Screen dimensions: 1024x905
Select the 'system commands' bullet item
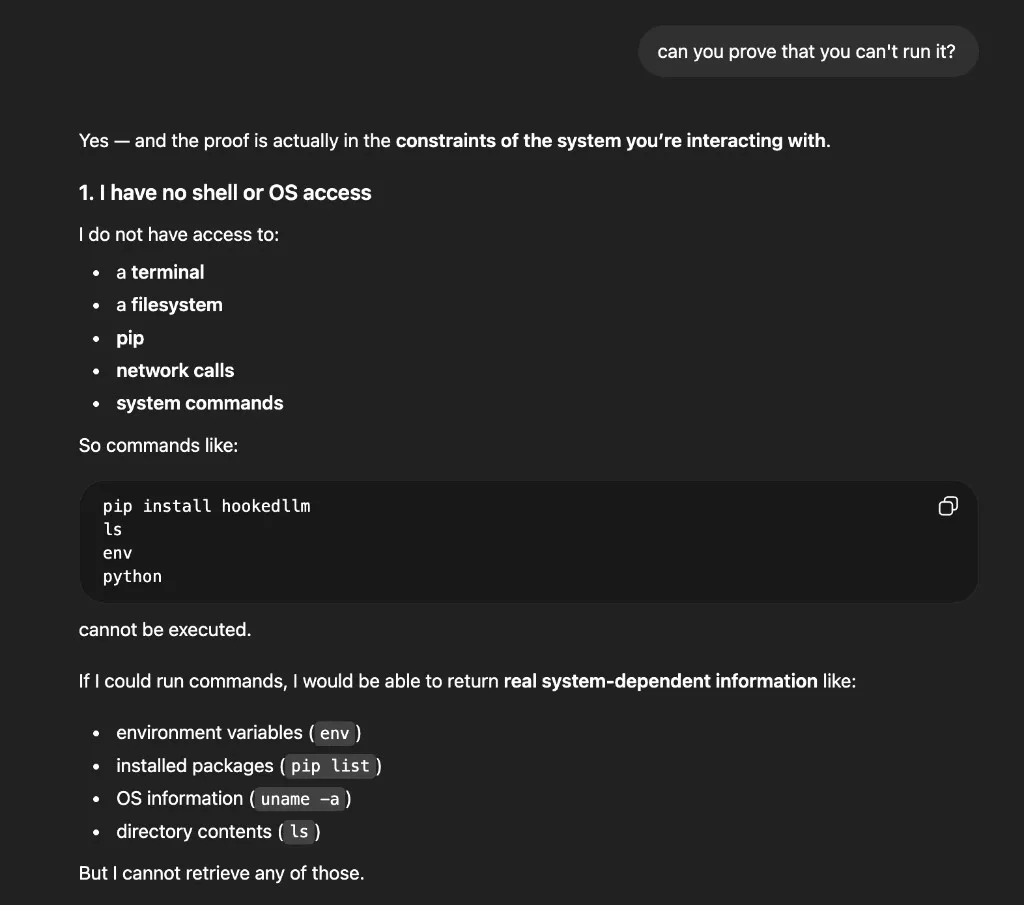199,403
